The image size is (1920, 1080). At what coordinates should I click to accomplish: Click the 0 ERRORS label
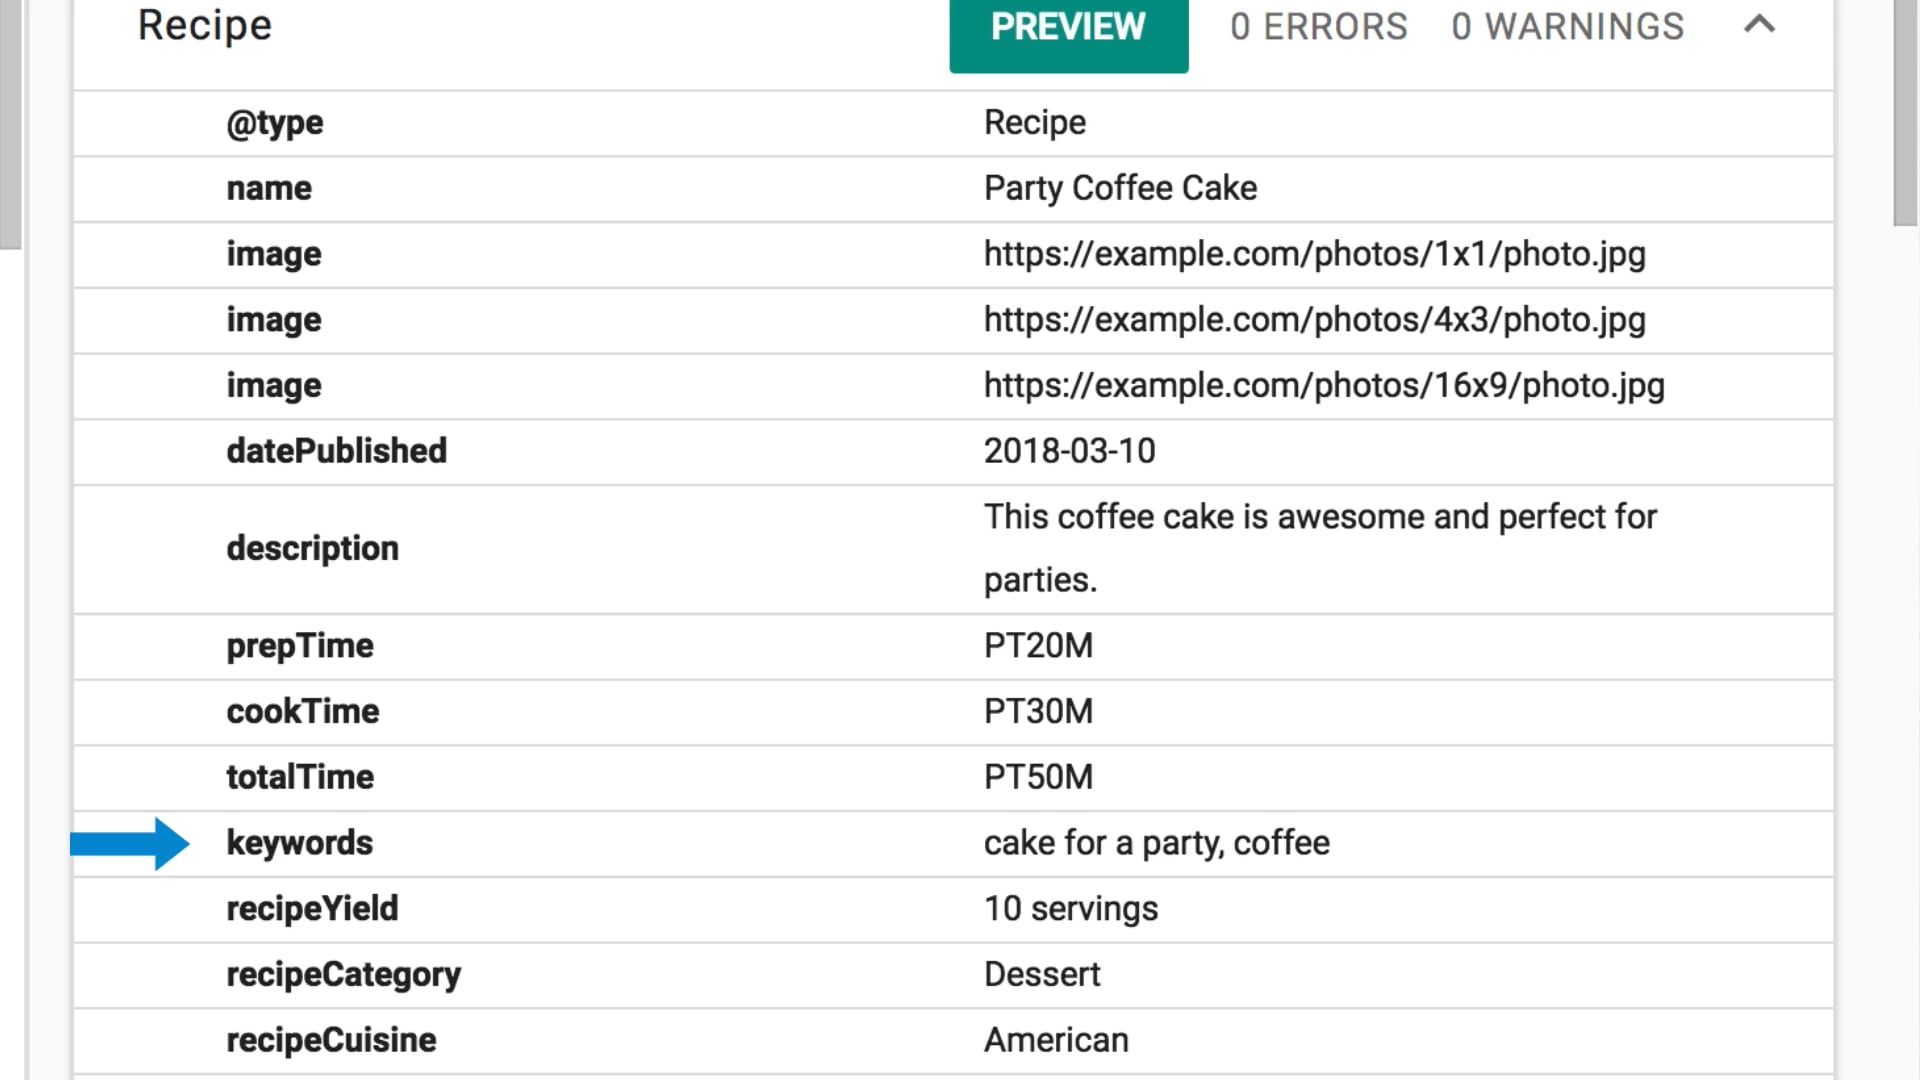coord(1318,27)
